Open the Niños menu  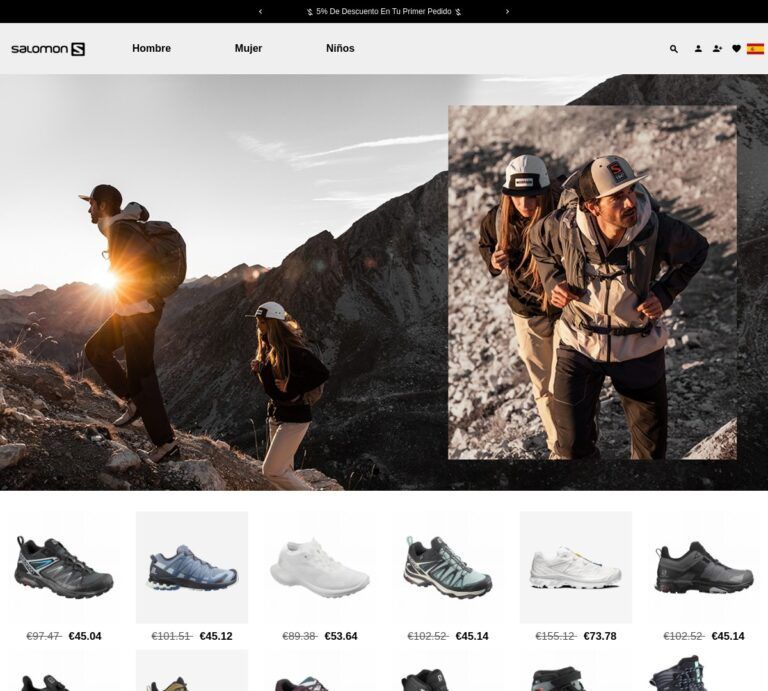click(x=340, y=48)
